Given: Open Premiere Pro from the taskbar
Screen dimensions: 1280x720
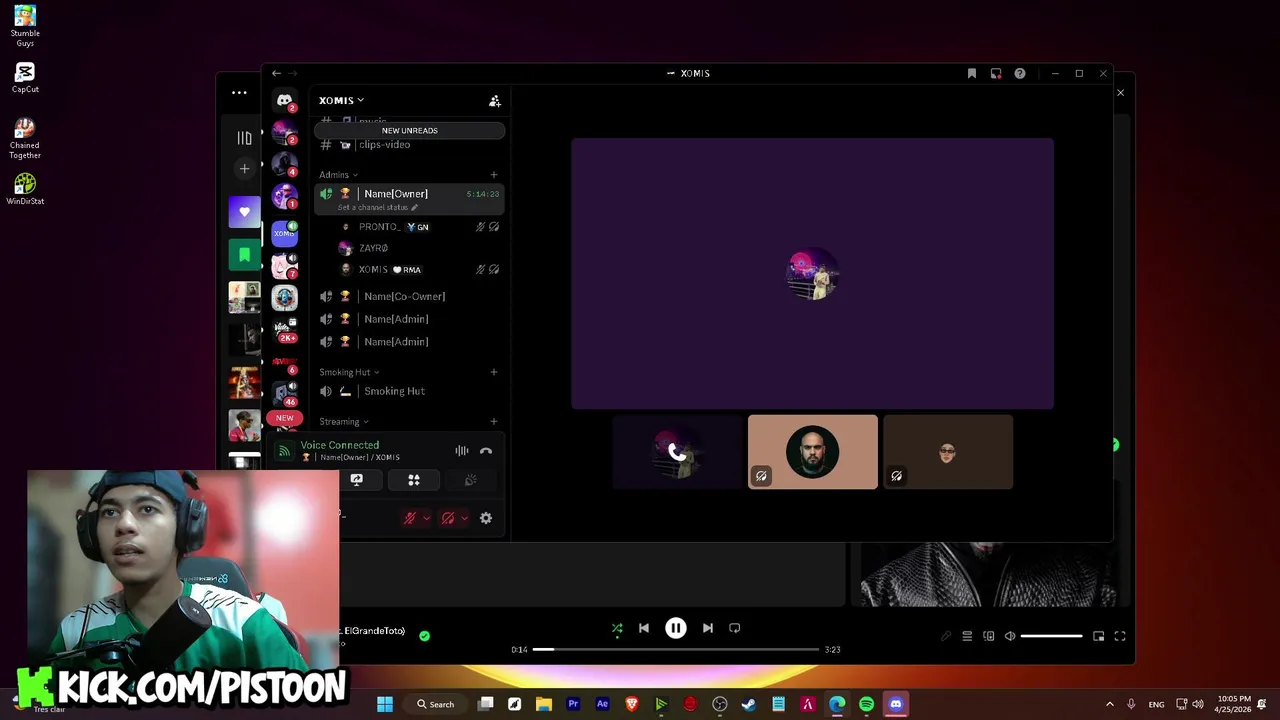Looking at the screenshot, I should 573,704.
